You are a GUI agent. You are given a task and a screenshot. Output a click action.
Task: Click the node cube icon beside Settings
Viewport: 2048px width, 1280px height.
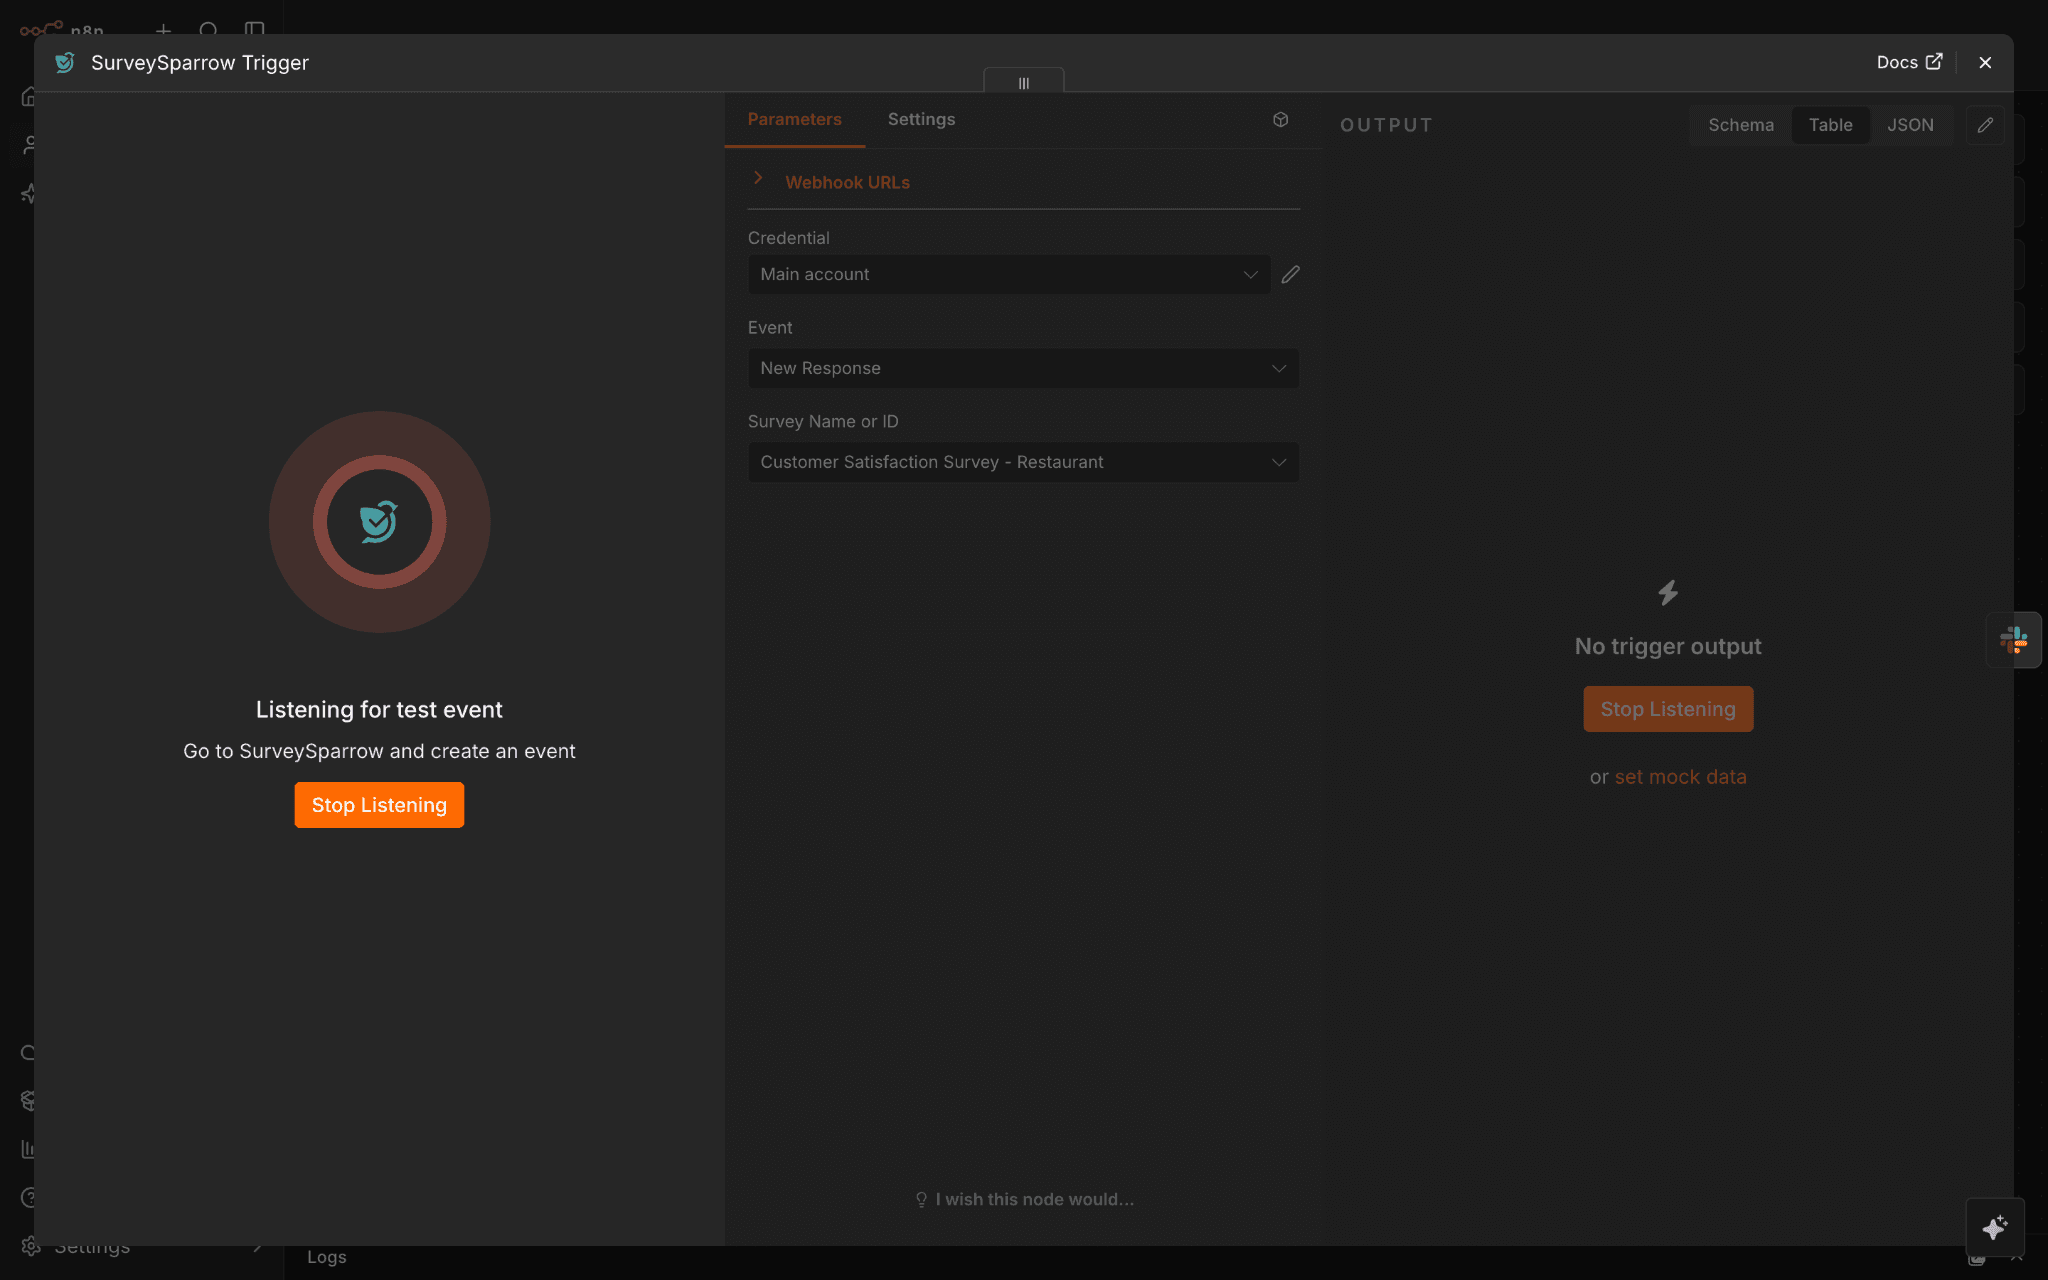1280,120
